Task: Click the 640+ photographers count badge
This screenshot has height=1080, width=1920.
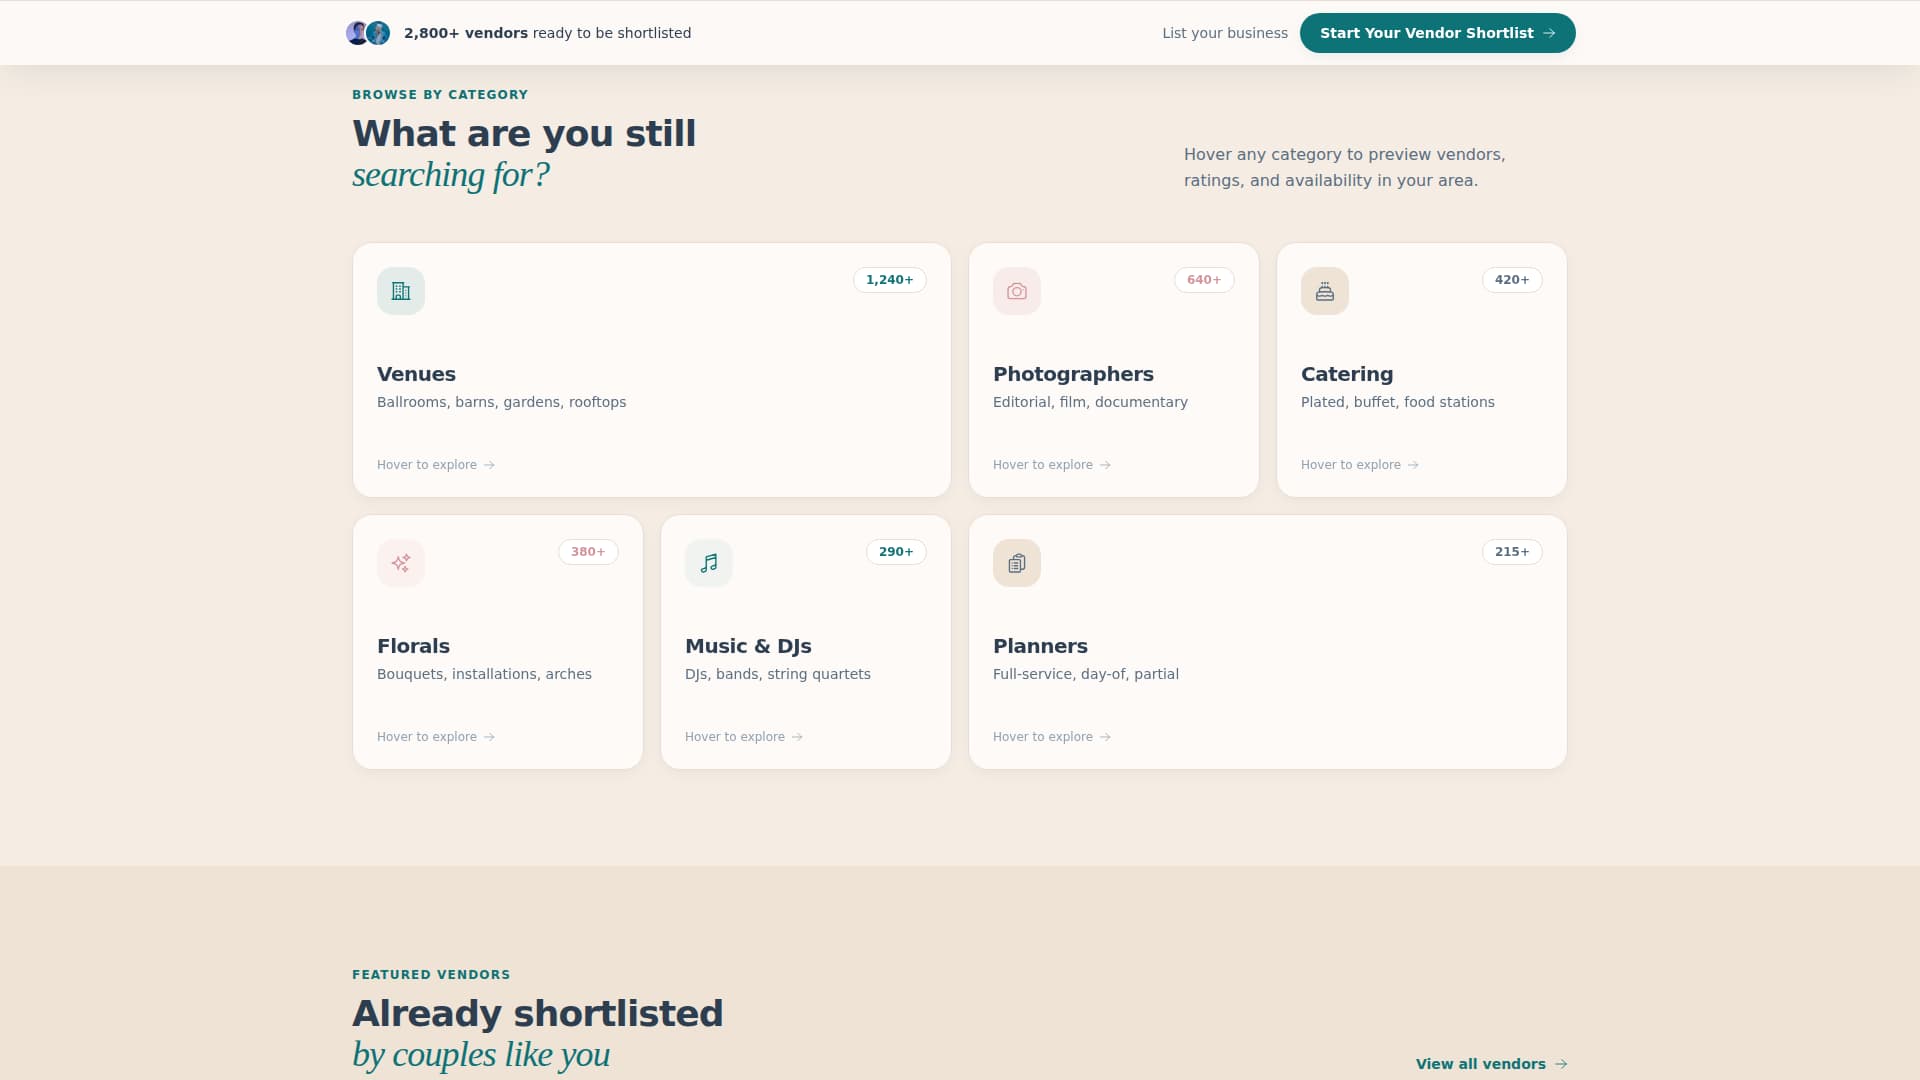Action: coord(1204,280)
